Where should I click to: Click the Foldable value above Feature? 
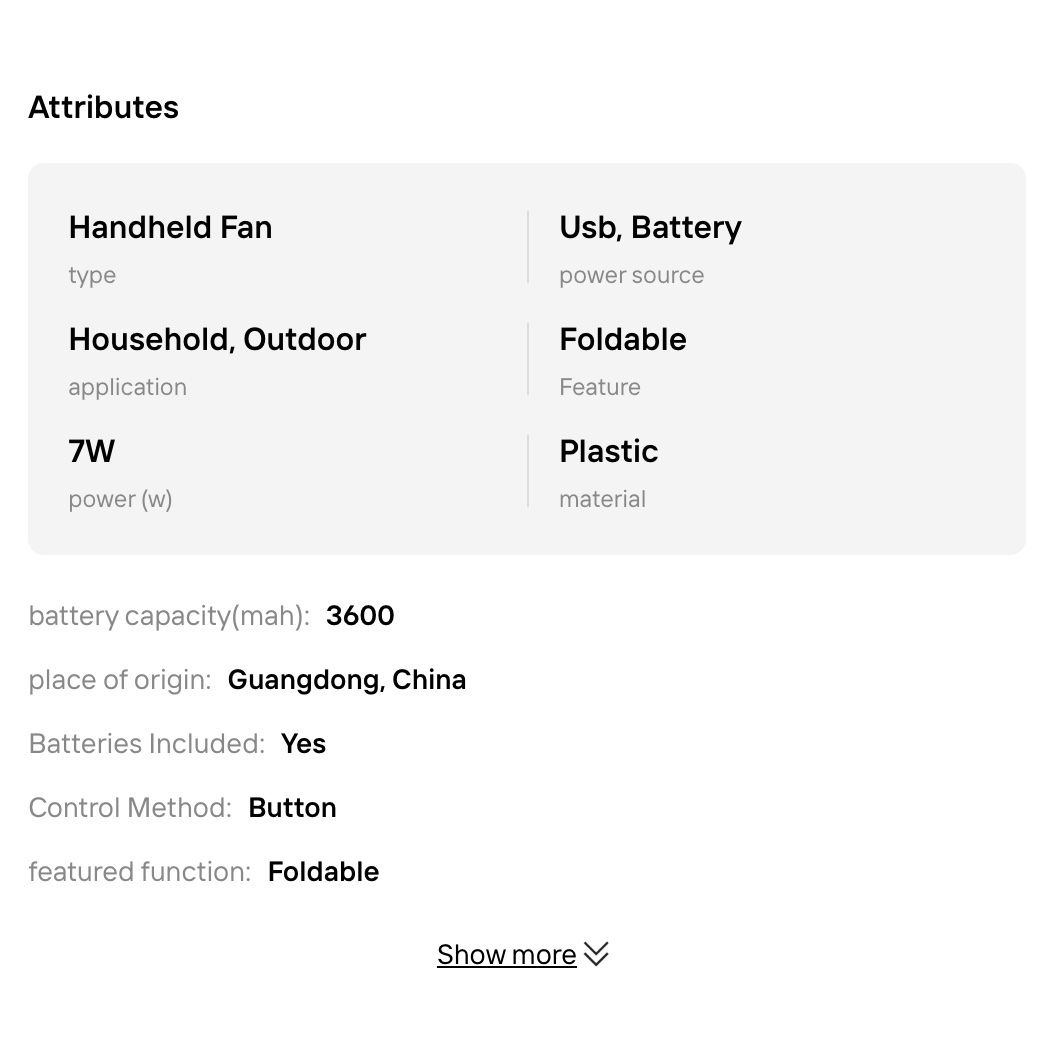click(622, 339)
